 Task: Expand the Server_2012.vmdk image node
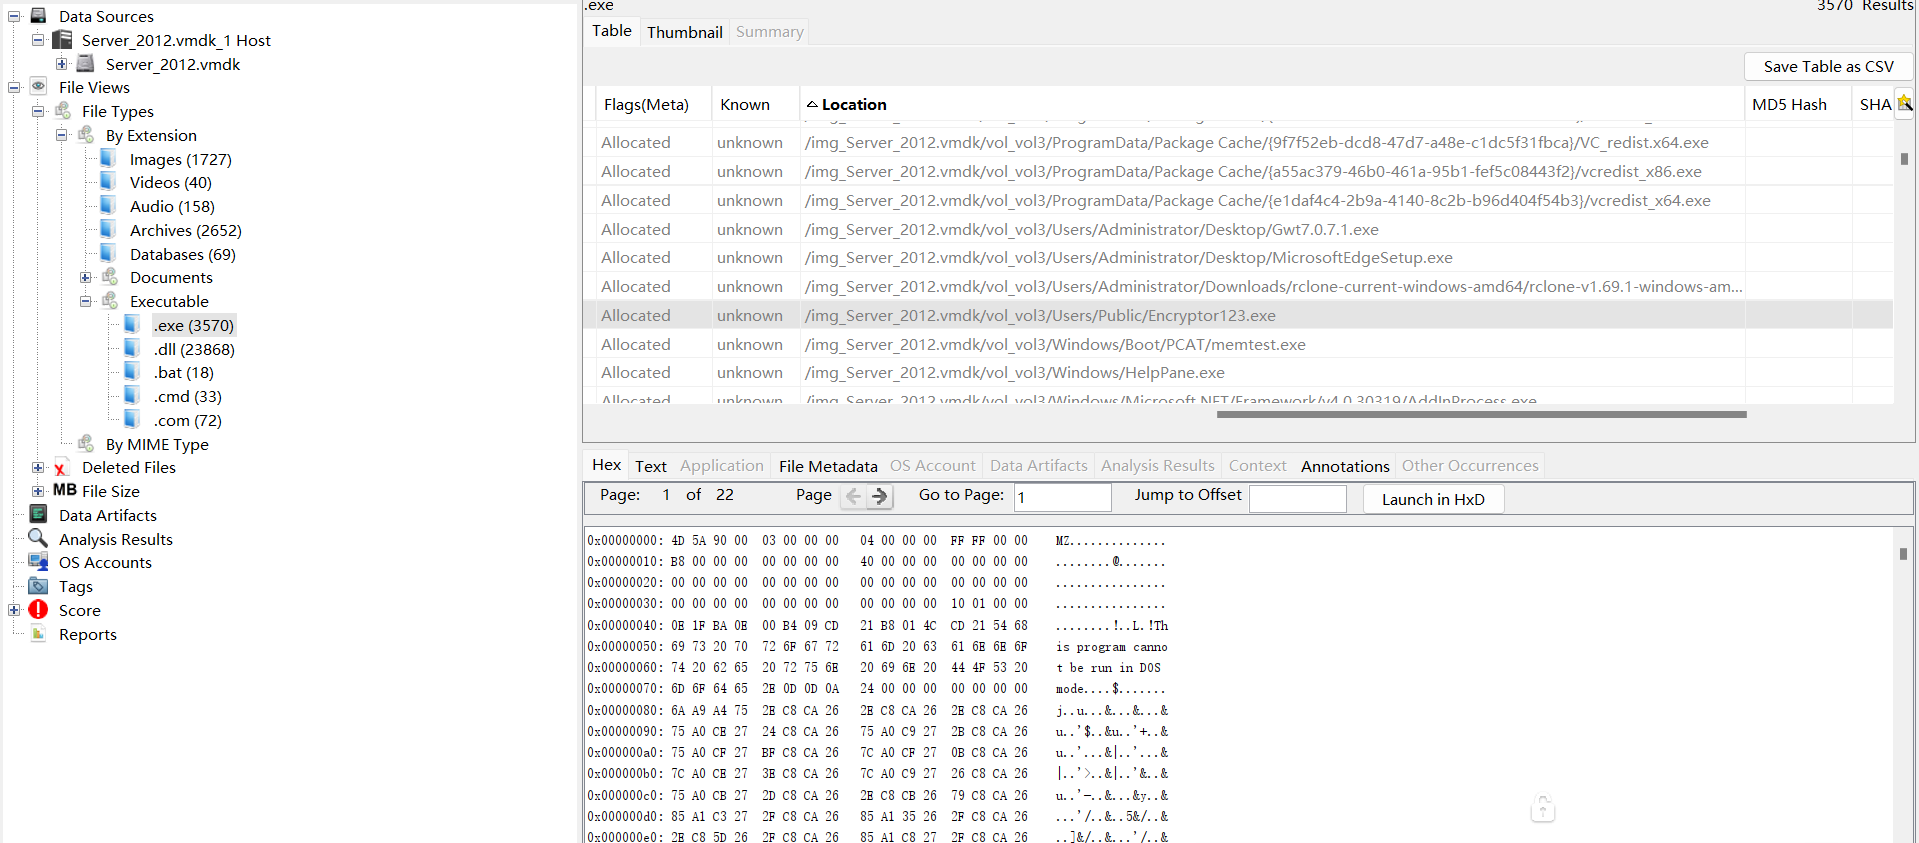62,64
